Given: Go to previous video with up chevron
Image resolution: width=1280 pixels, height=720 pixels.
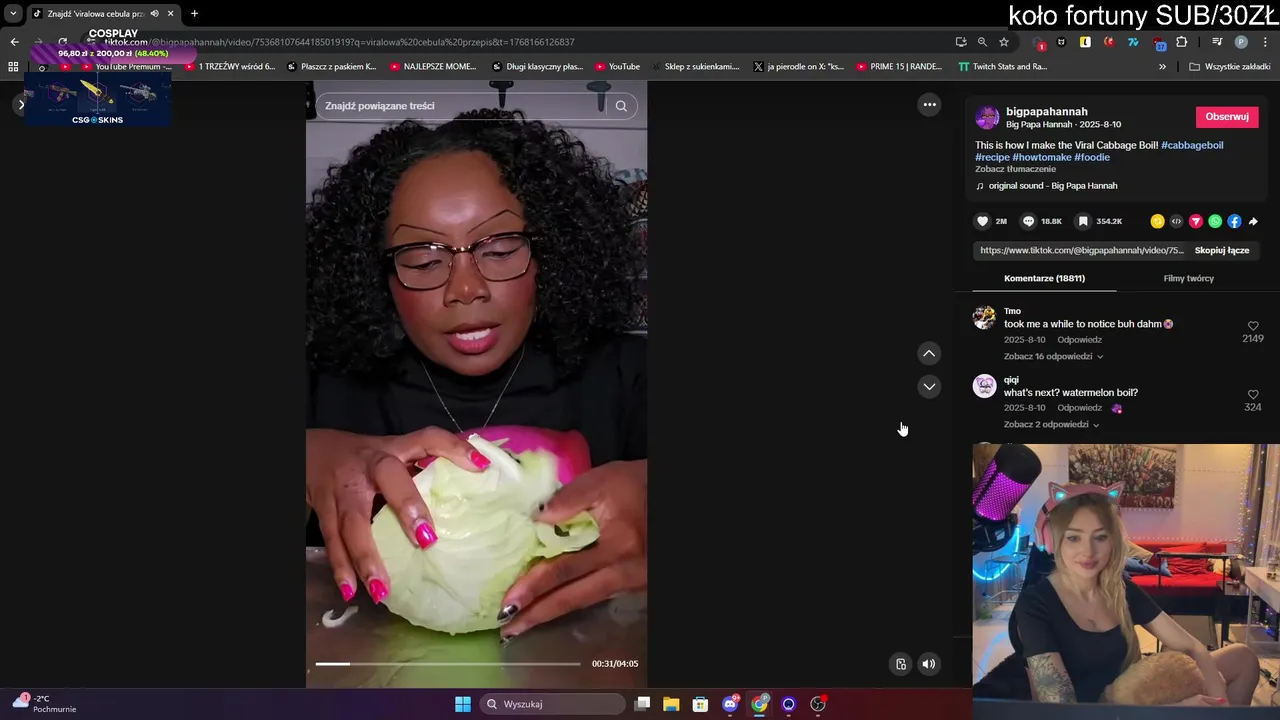Looking at the screenshot, I should (x=929, y=353).
